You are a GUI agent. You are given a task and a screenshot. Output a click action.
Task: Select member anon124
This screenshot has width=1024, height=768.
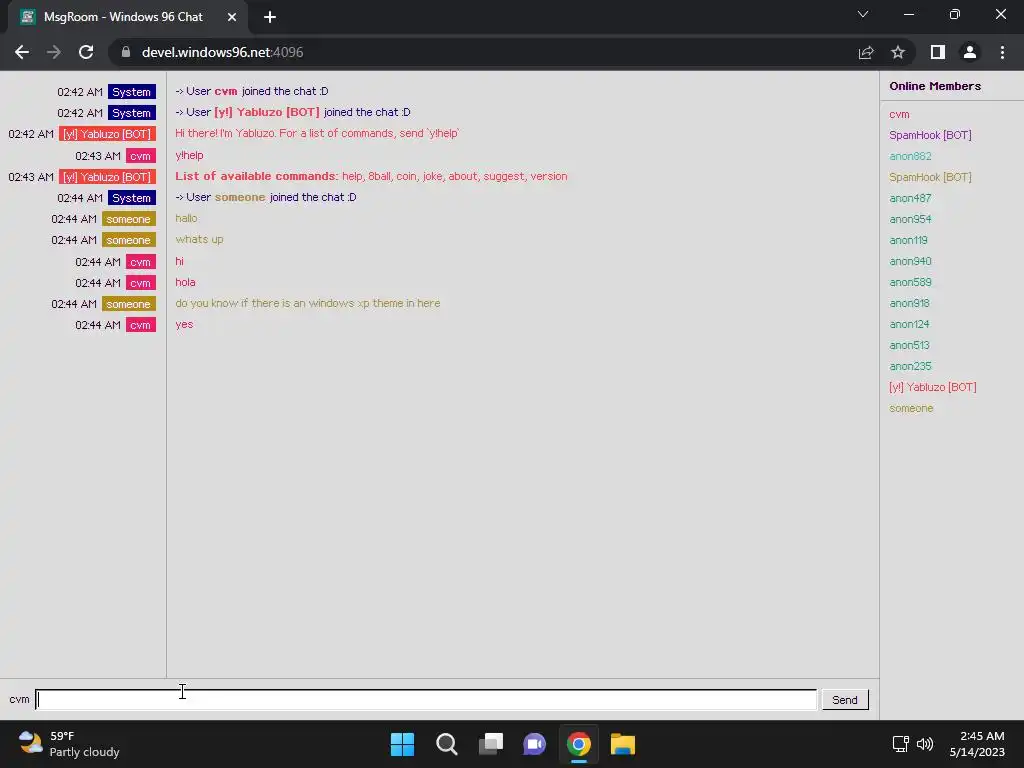point(909,324)
